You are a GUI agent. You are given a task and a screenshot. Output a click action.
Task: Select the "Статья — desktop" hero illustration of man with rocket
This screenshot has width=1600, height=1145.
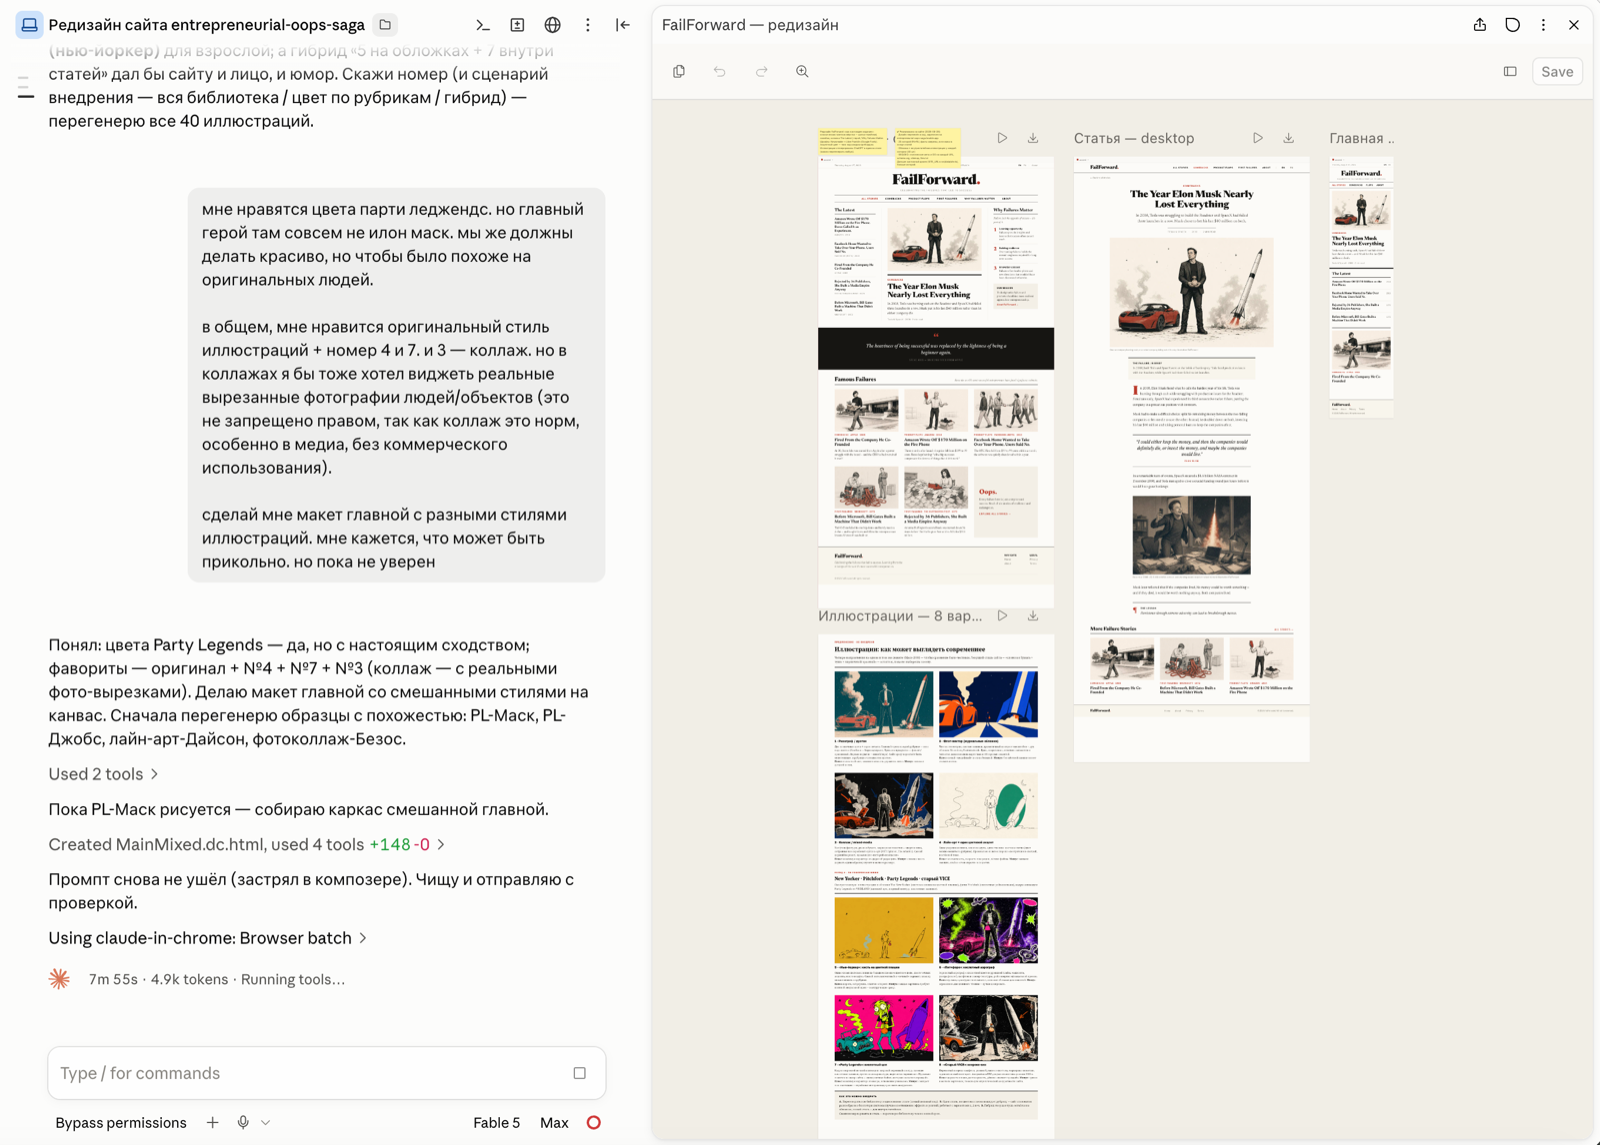coord(1191,292)
